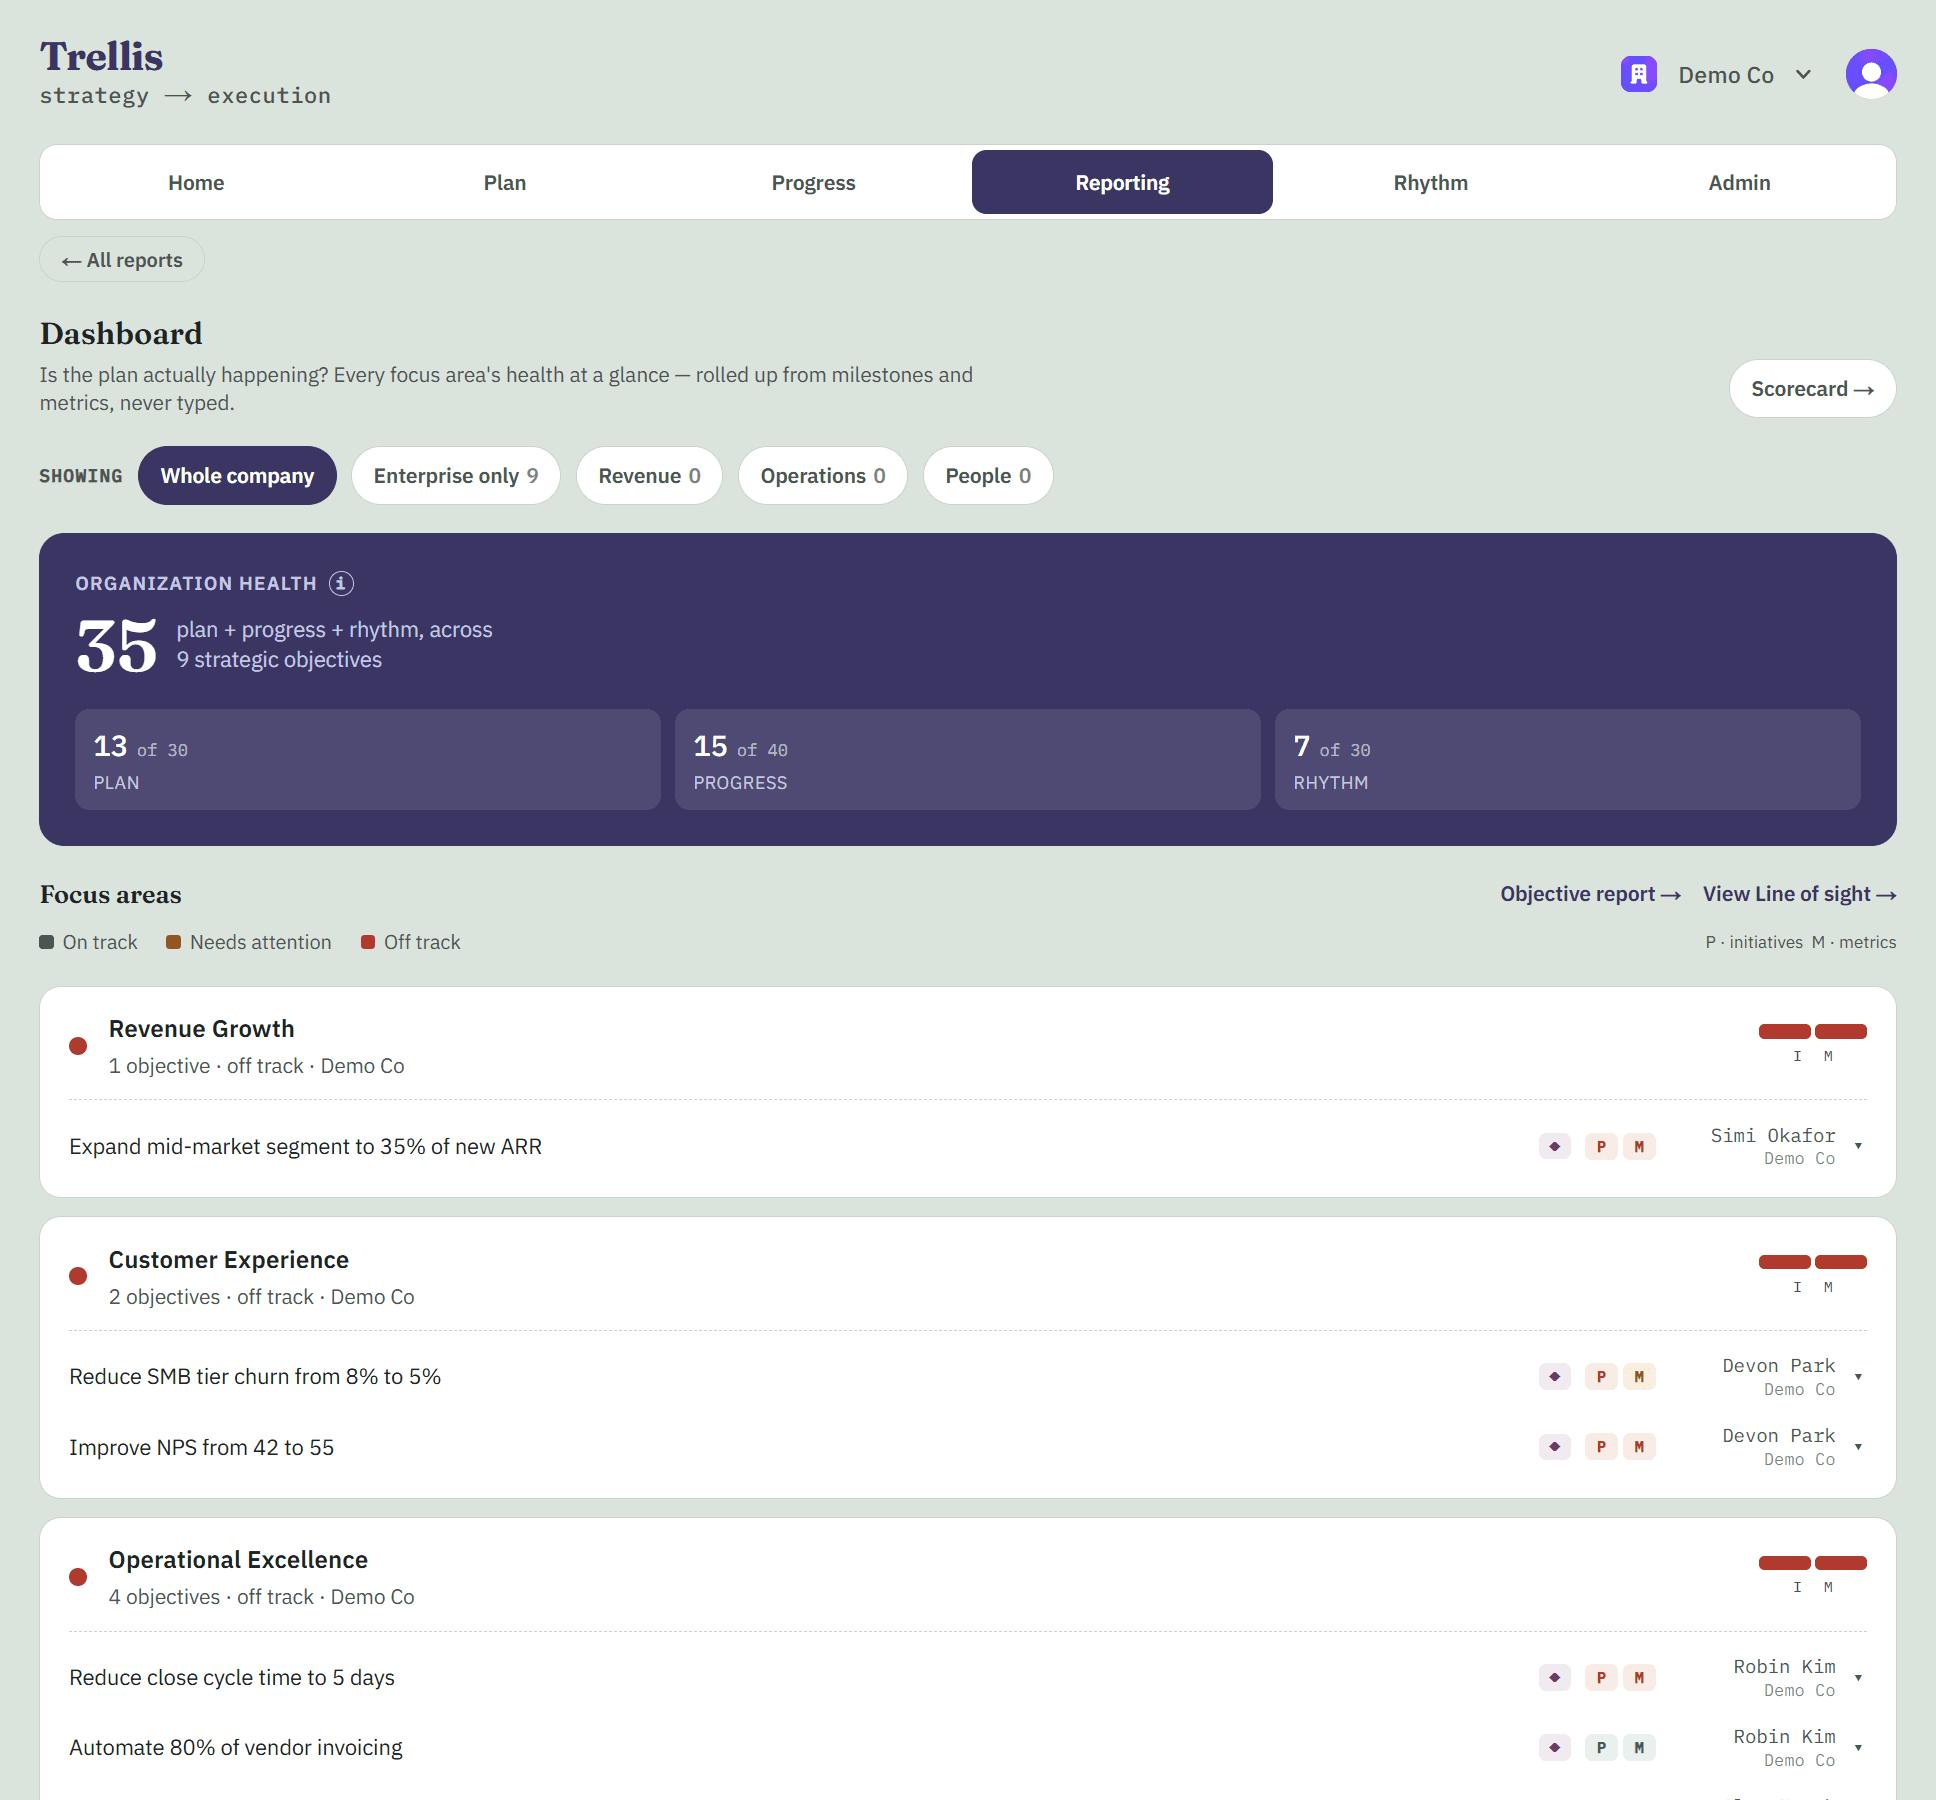Filter by Operations
Screen dimensions: 1936x1800
(823, 475)
